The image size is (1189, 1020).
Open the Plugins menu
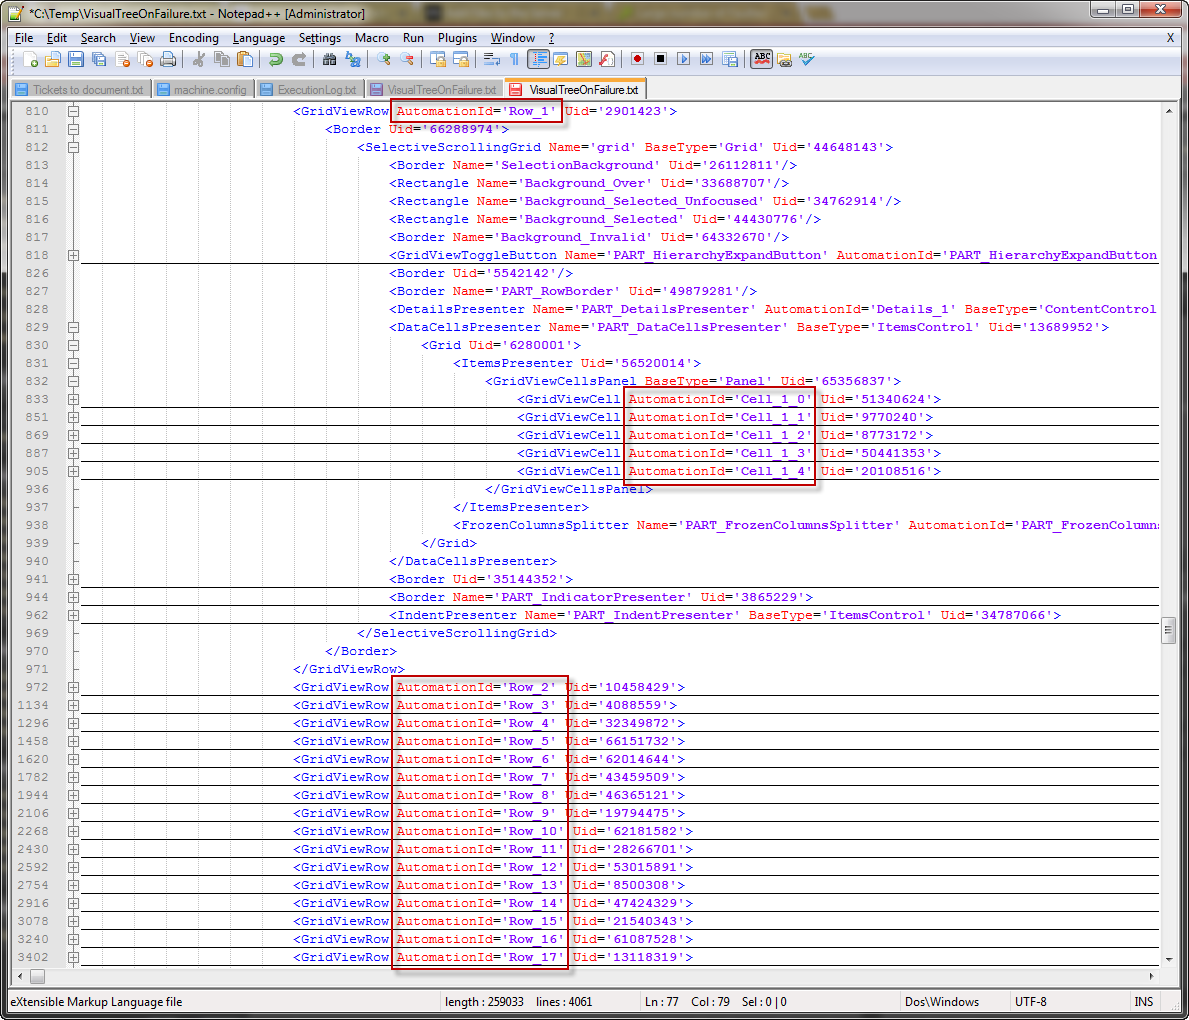(457, 38)
